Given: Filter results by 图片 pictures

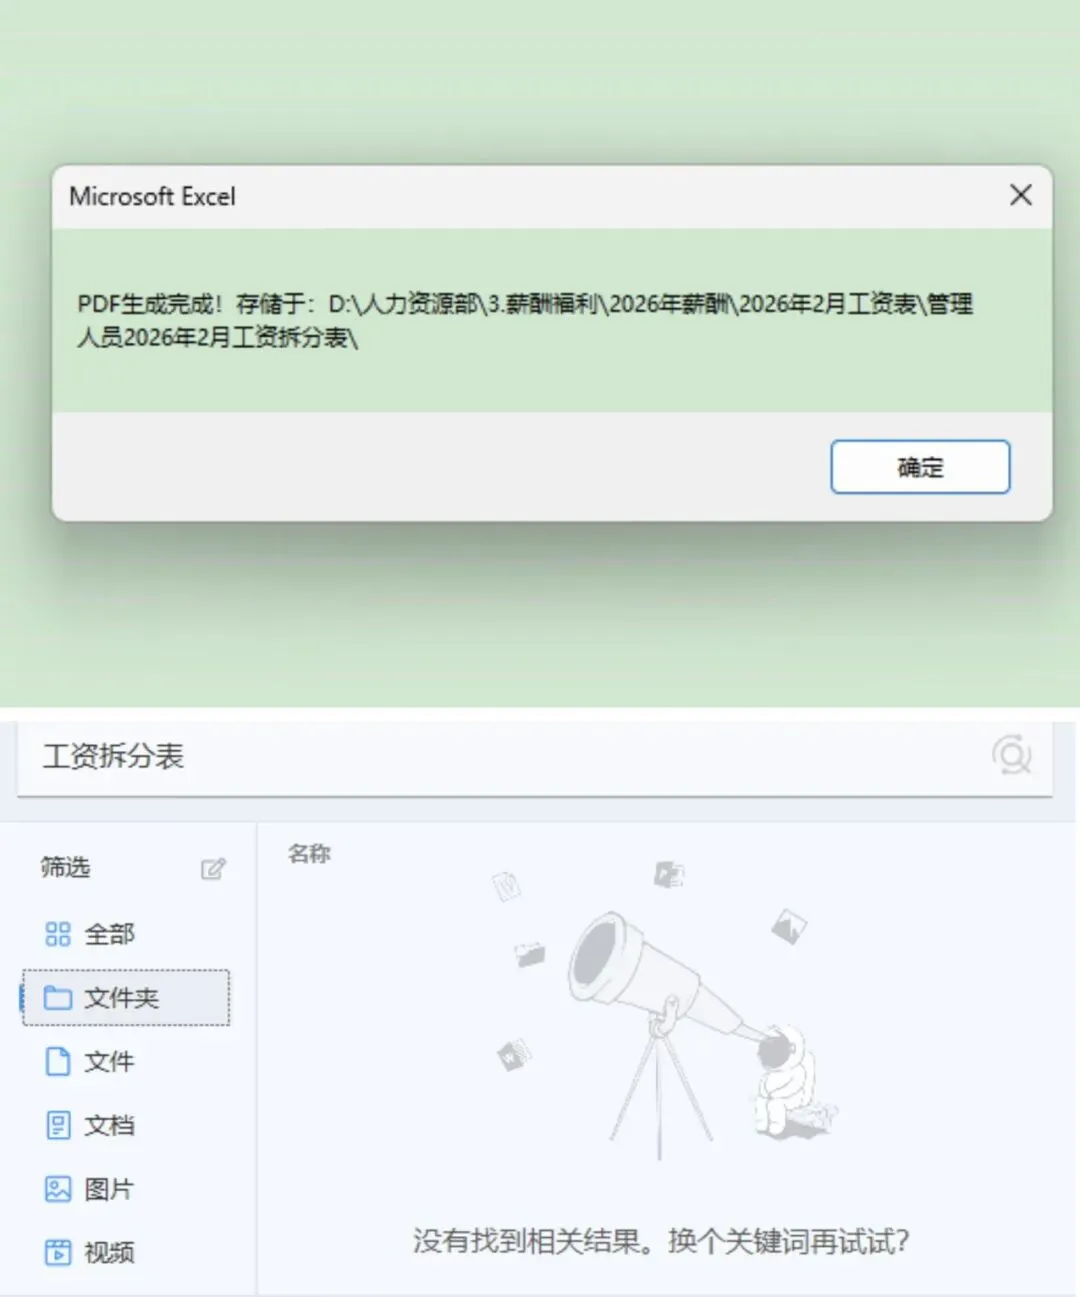Looking at the screenshot, I should click(x=90, y=1189).
